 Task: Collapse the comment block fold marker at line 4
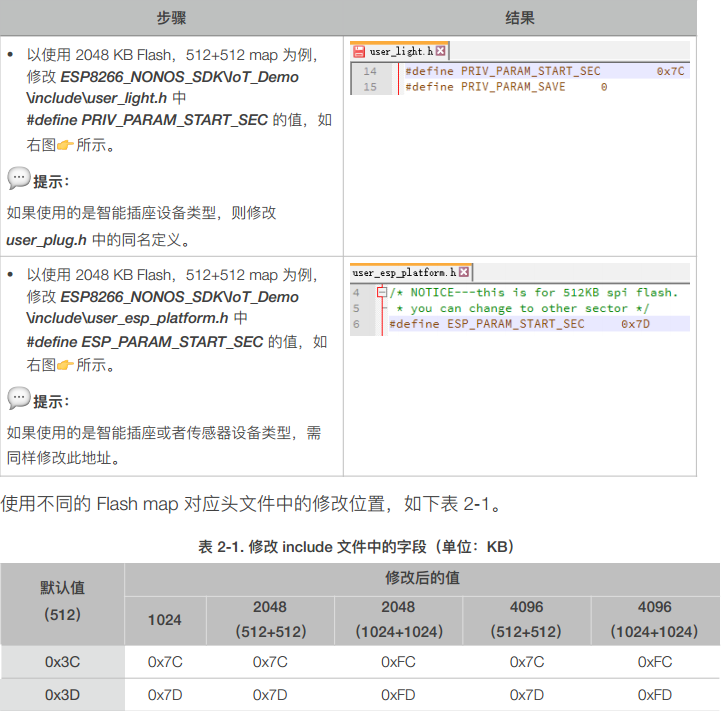tap(382, 292)
